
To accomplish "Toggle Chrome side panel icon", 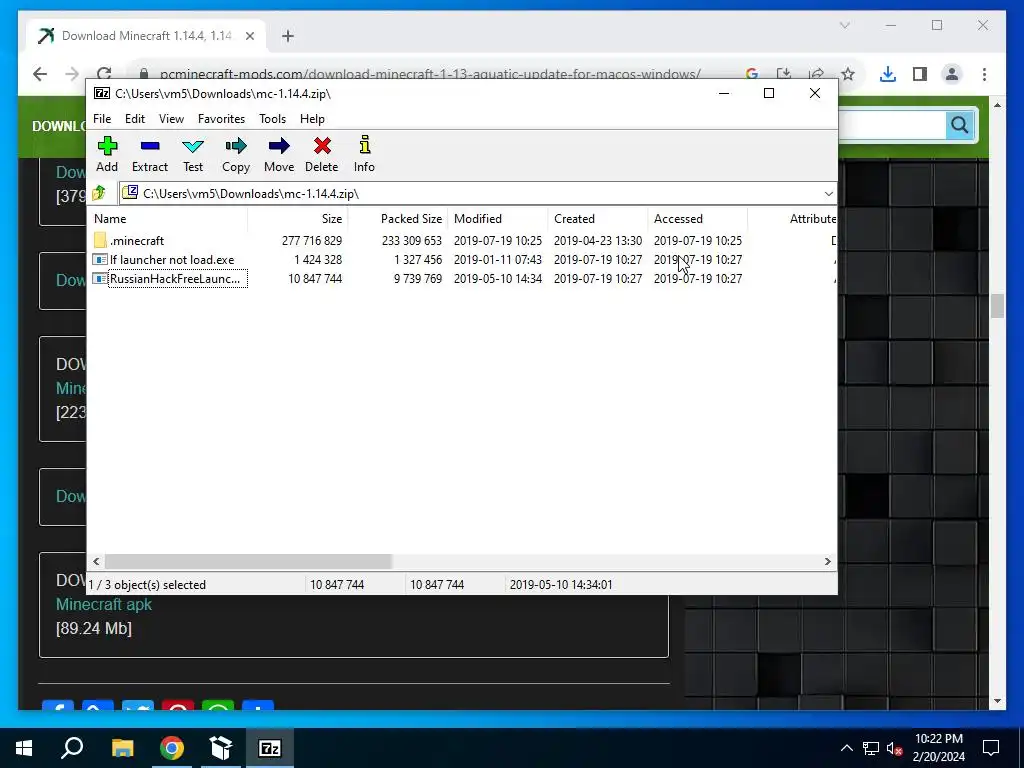I will tap(920, 74).
